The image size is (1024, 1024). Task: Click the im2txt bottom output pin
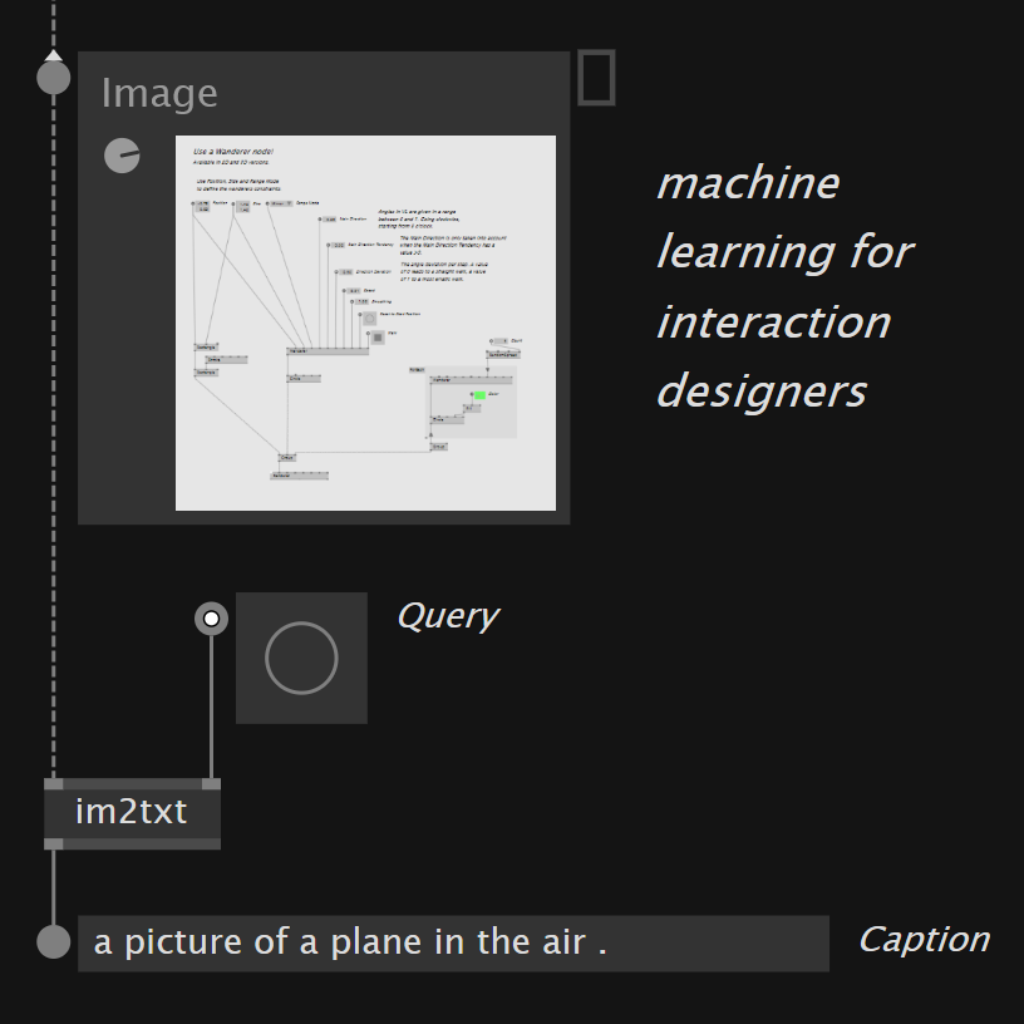[x=54, y=844]
